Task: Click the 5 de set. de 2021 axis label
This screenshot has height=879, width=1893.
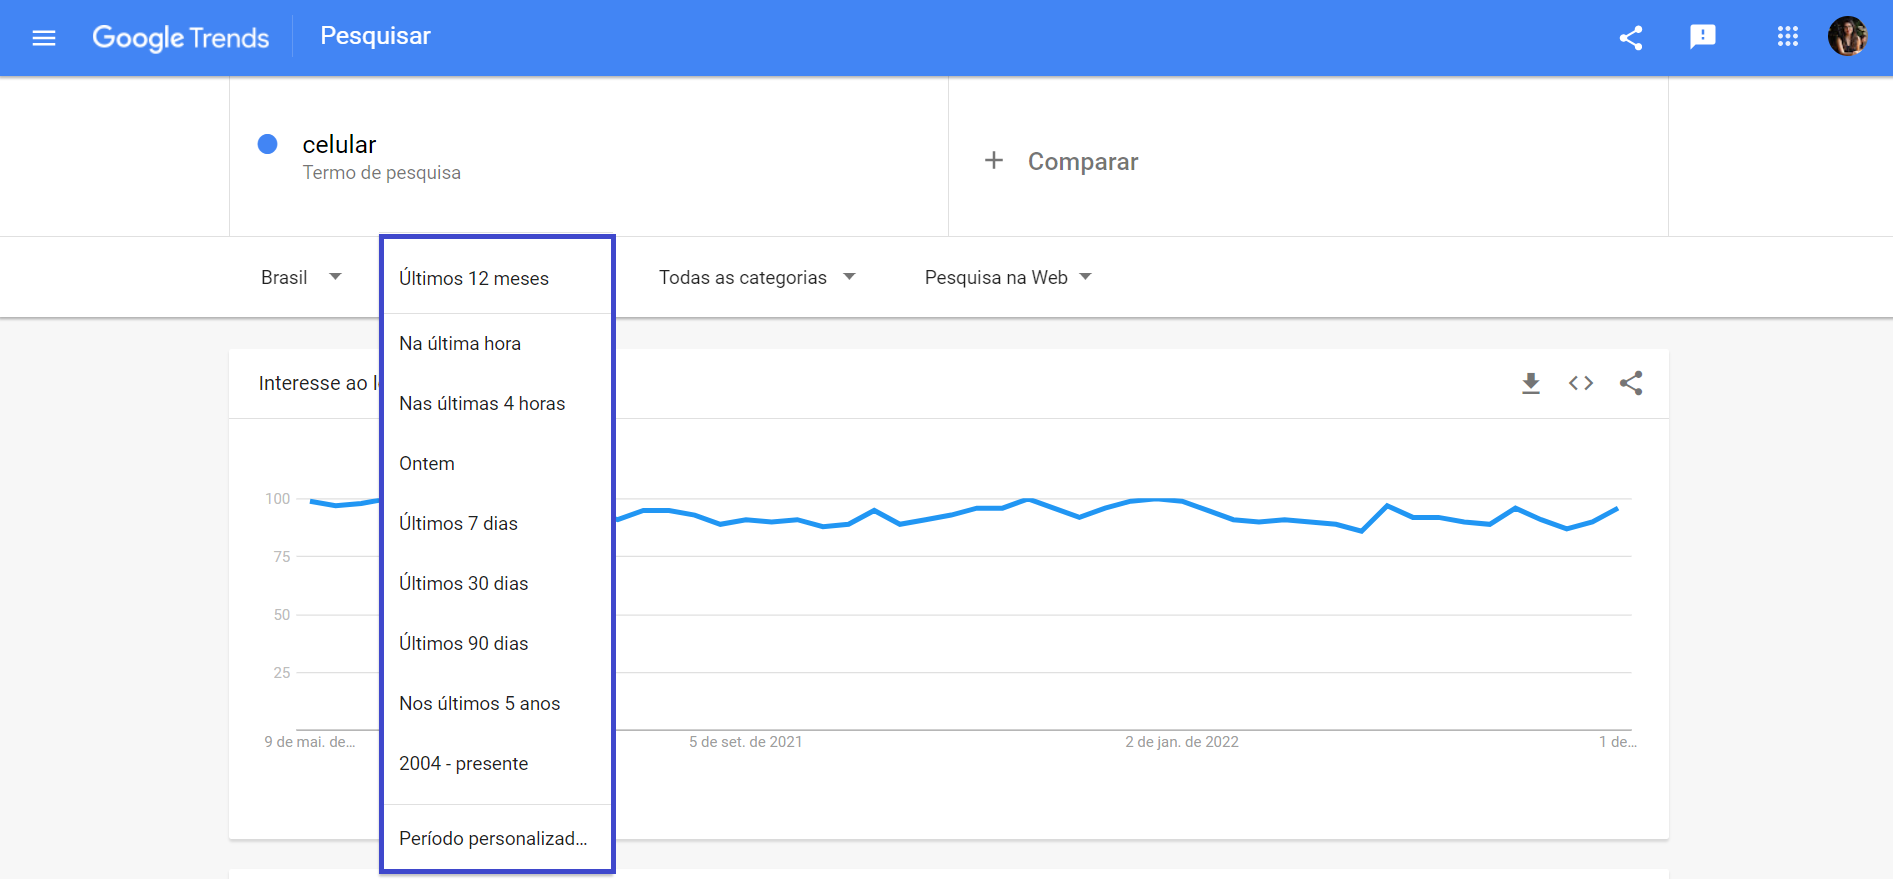Action: point(745,742)
